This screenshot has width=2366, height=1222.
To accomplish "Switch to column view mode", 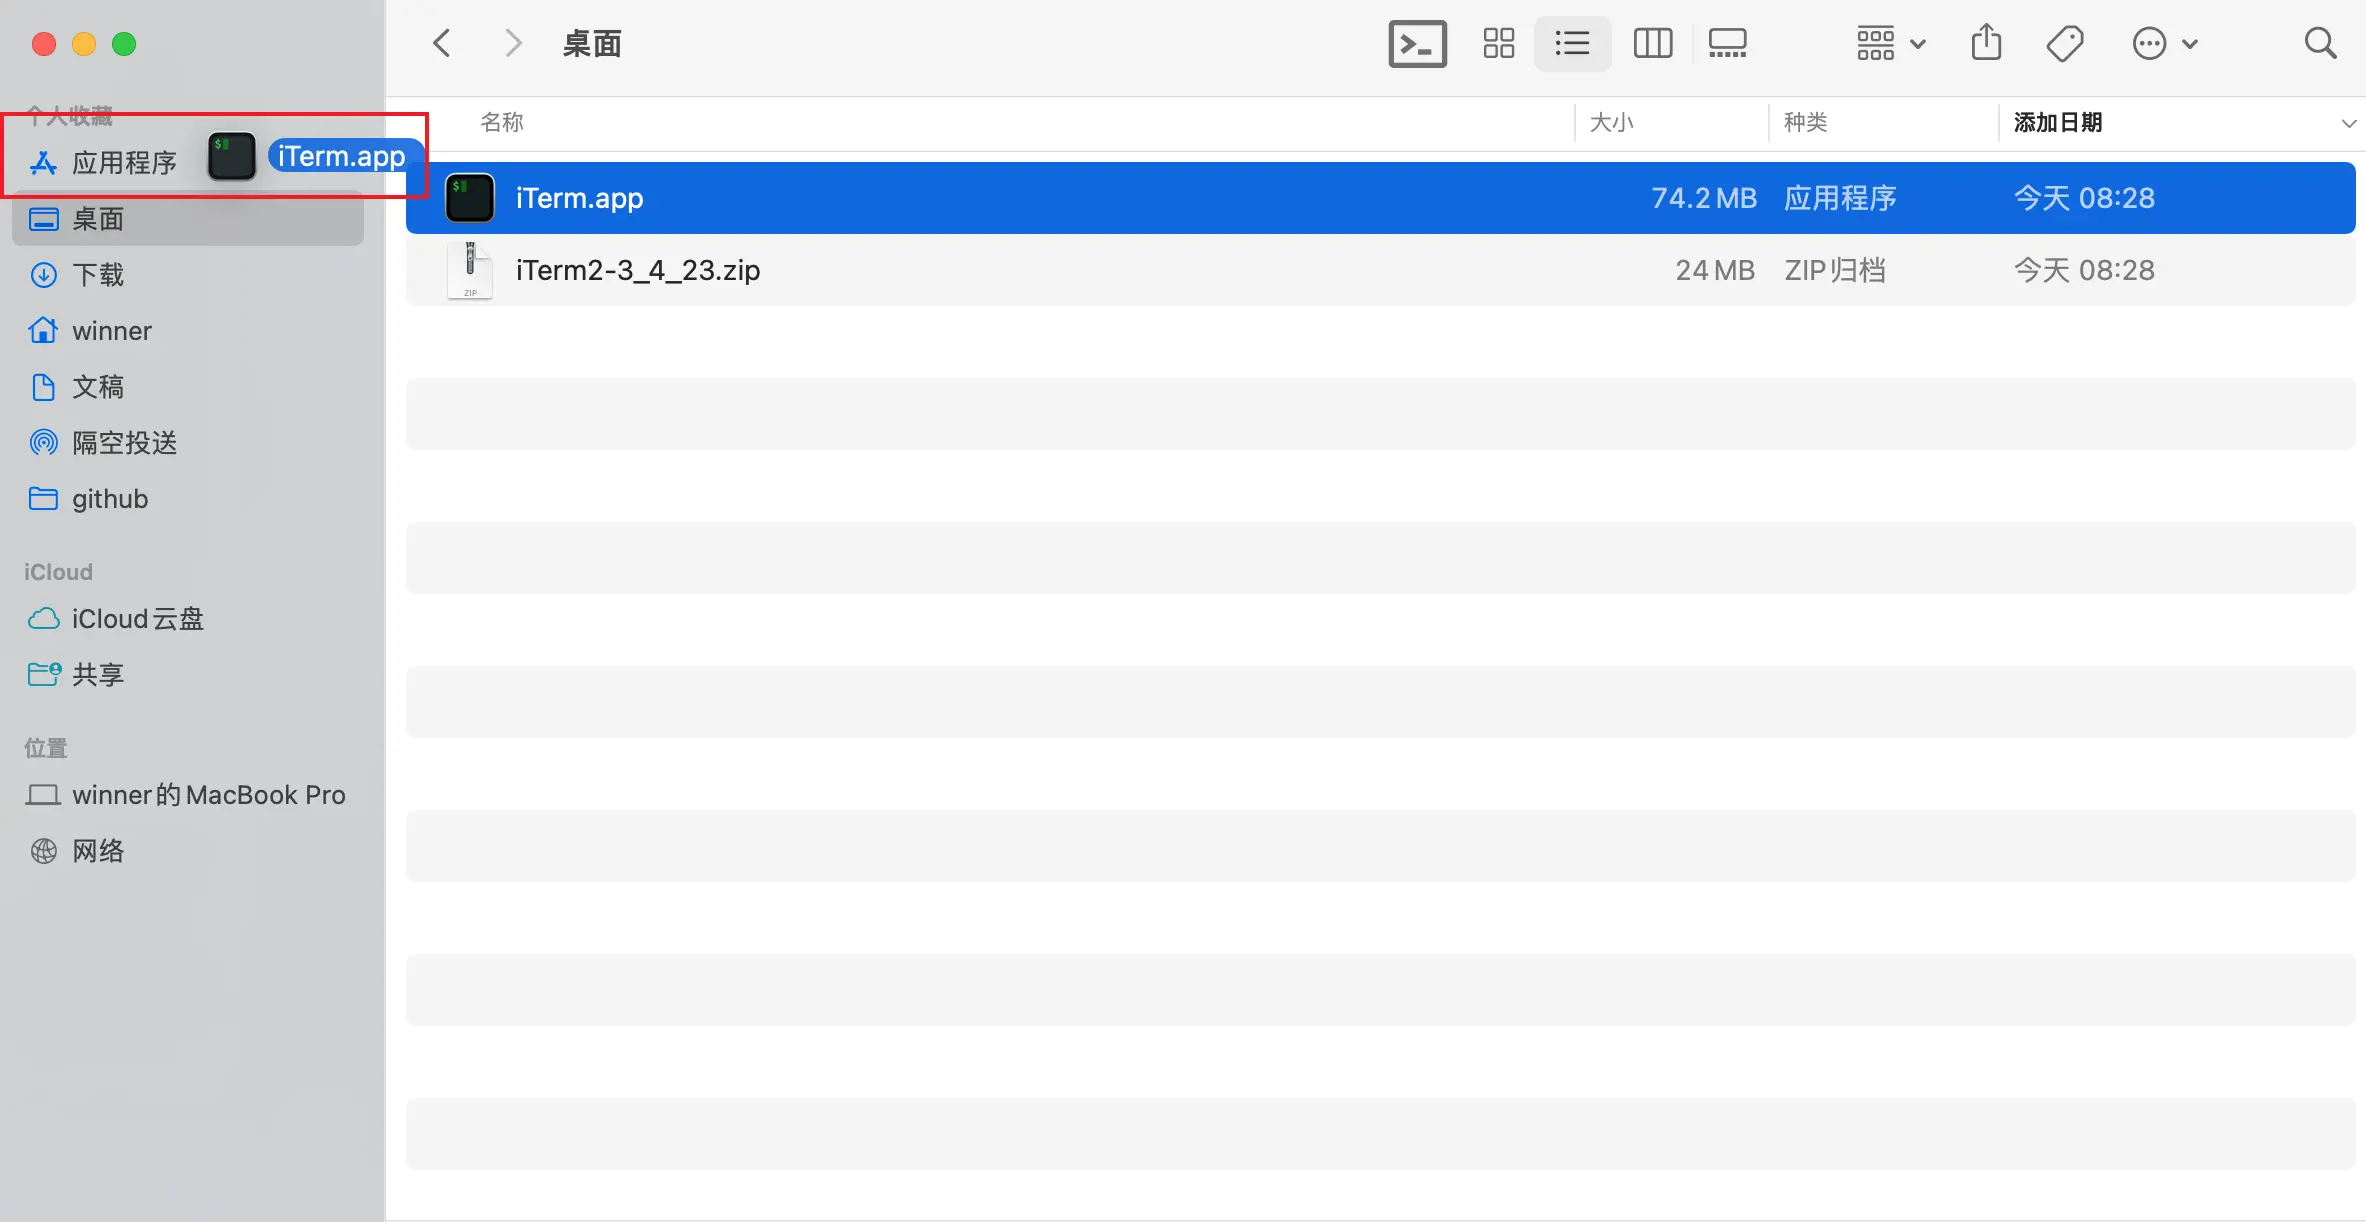I will tap(1652, 44).
